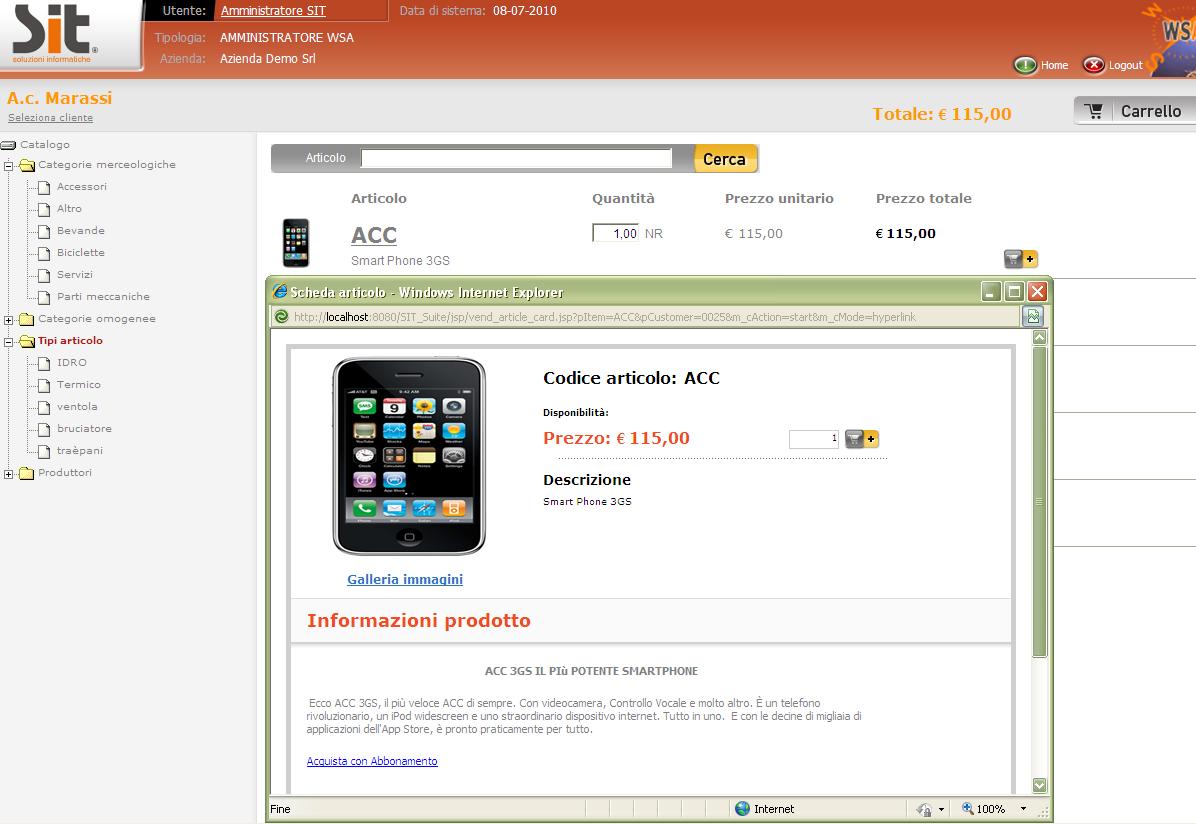
Task: Select the Bevande category
Action: click(81, 230)
